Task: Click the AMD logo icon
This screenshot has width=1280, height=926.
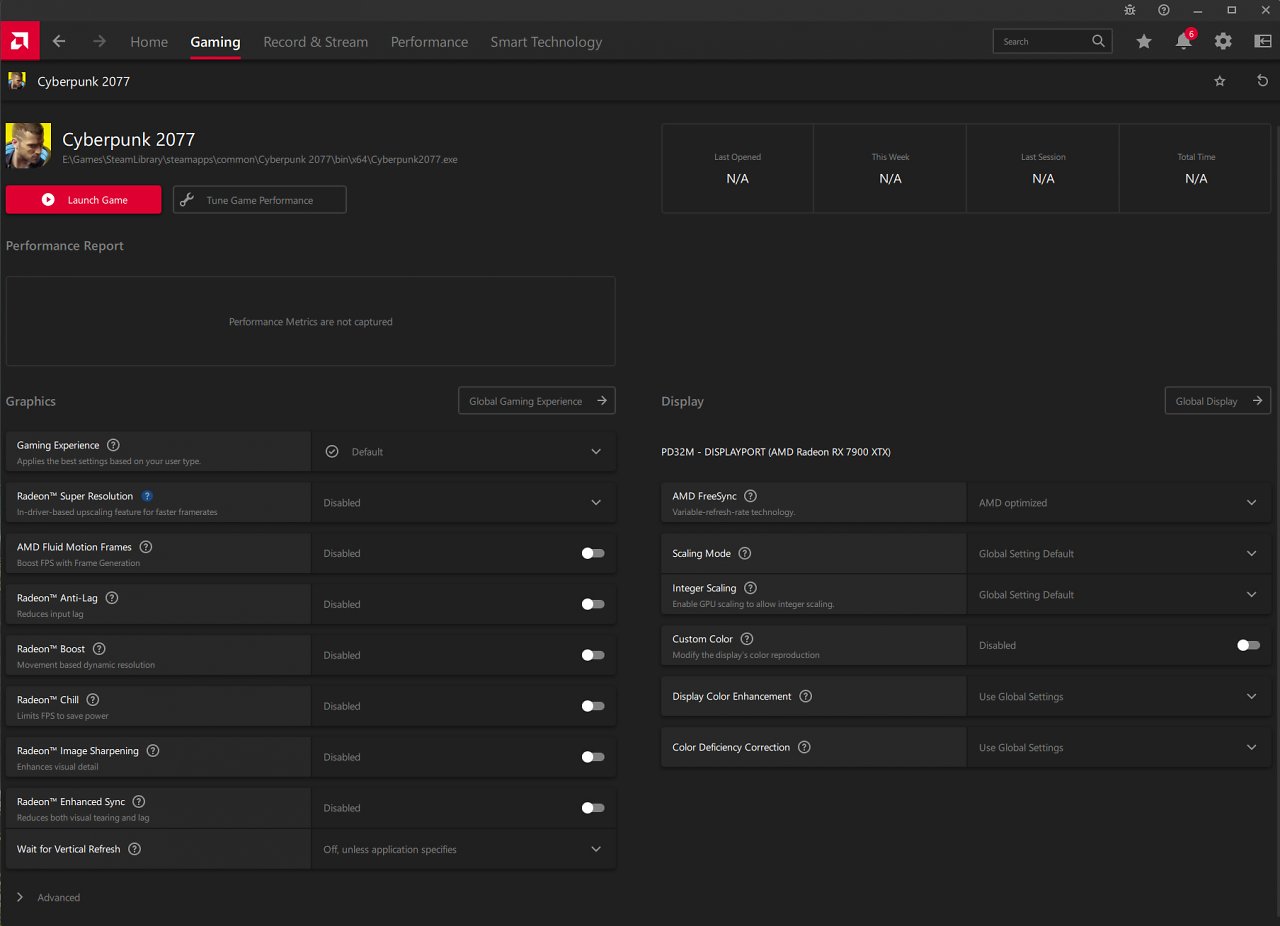Action: 20,41
